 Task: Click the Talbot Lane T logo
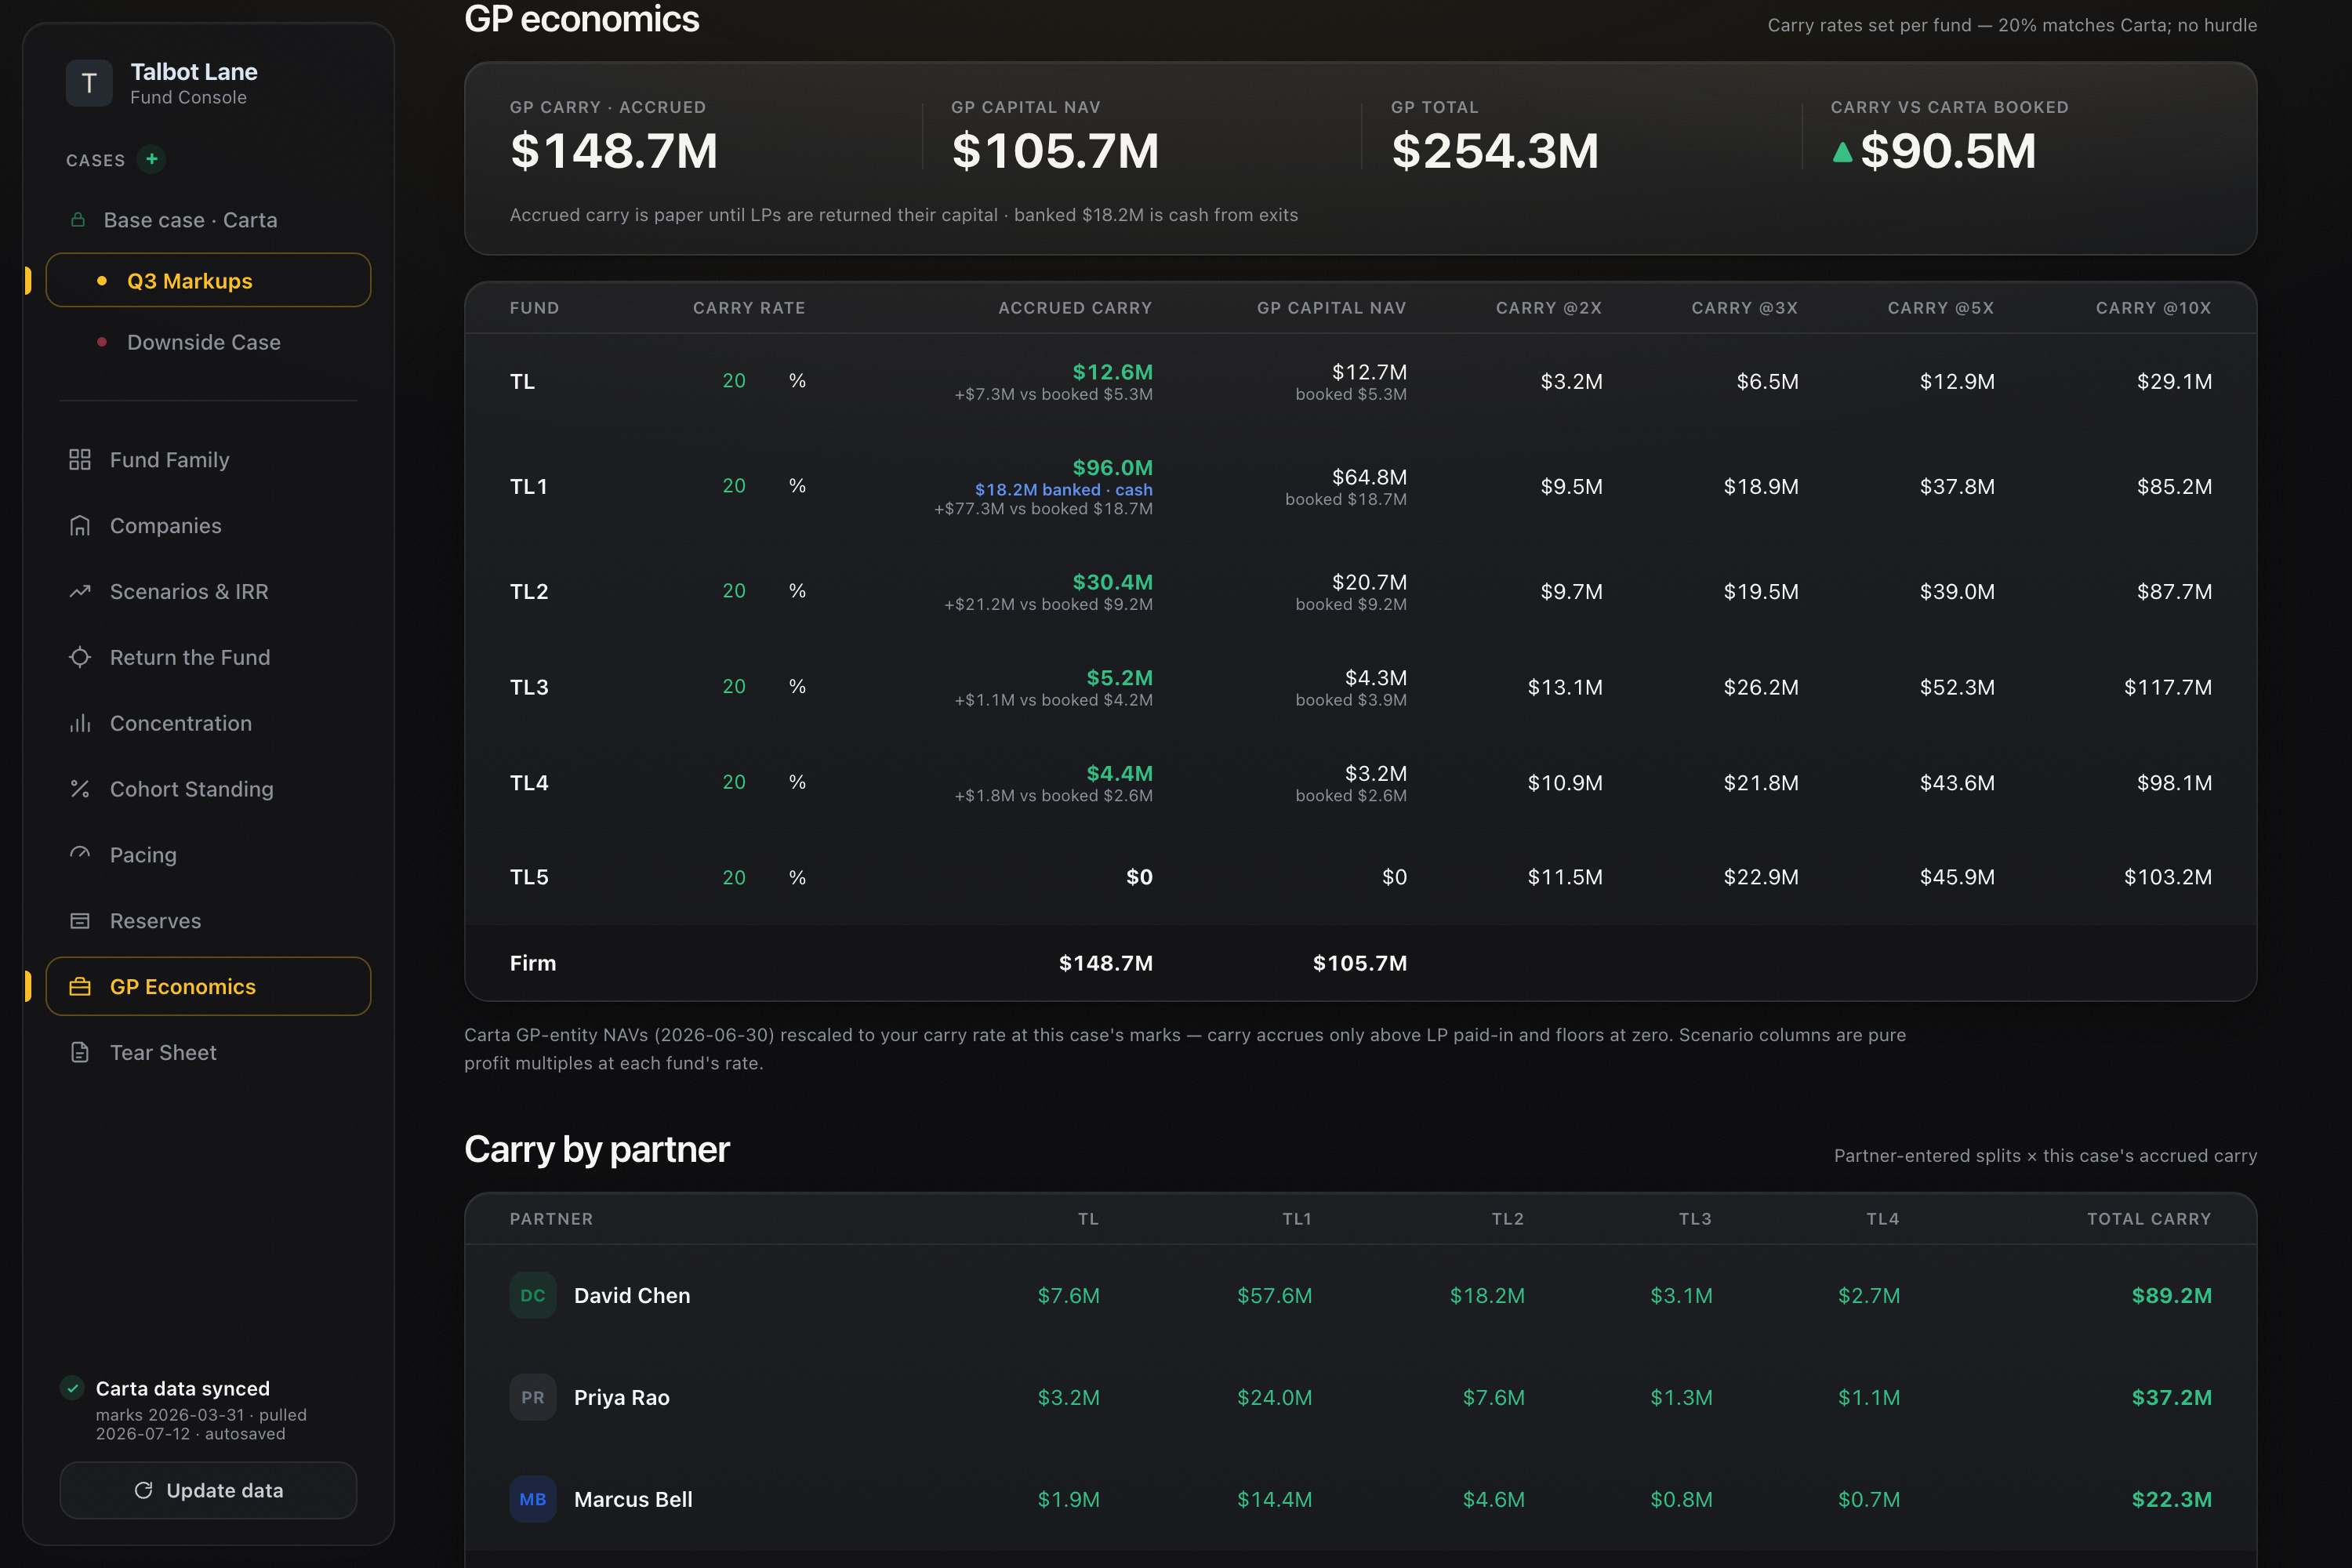89,83
